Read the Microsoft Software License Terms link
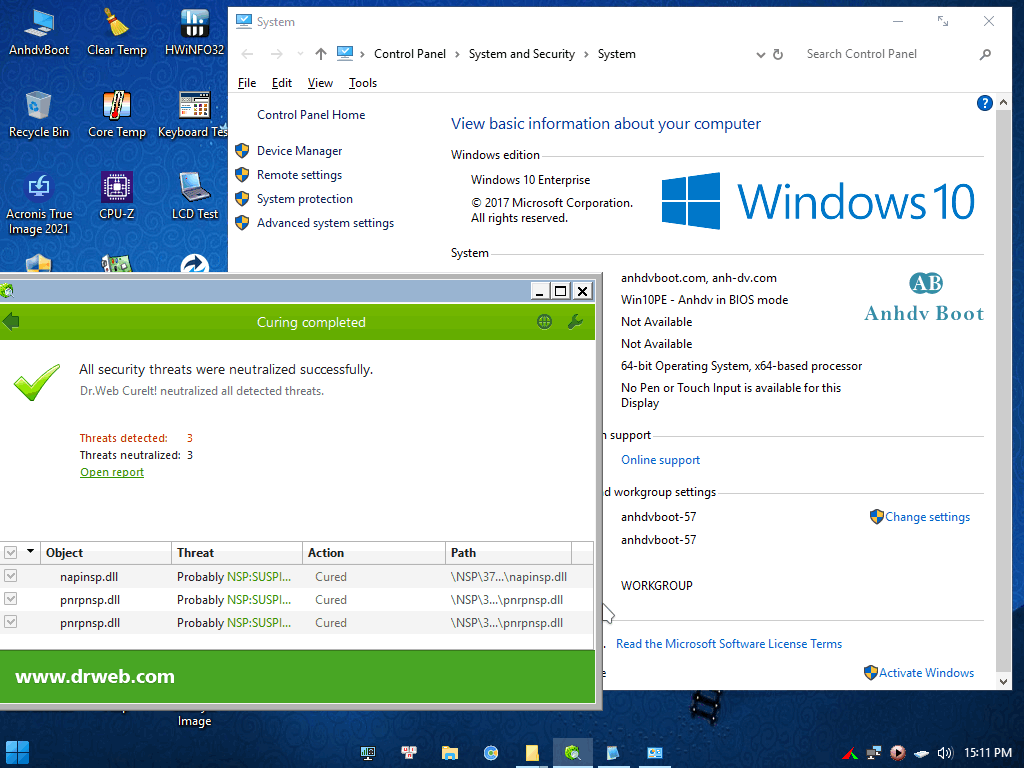1024x768 pixels. (729, 644)
